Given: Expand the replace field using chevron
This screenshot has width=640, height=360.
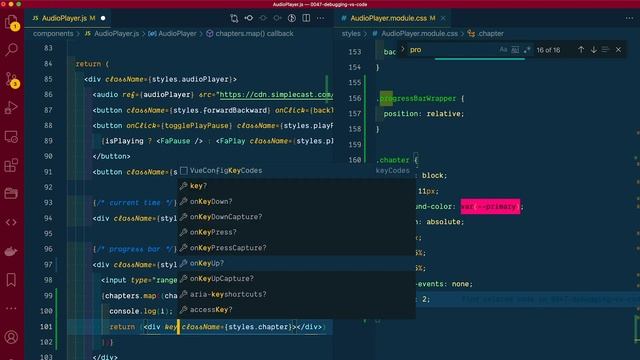Looking at the screenshot, I should (403, 49).
